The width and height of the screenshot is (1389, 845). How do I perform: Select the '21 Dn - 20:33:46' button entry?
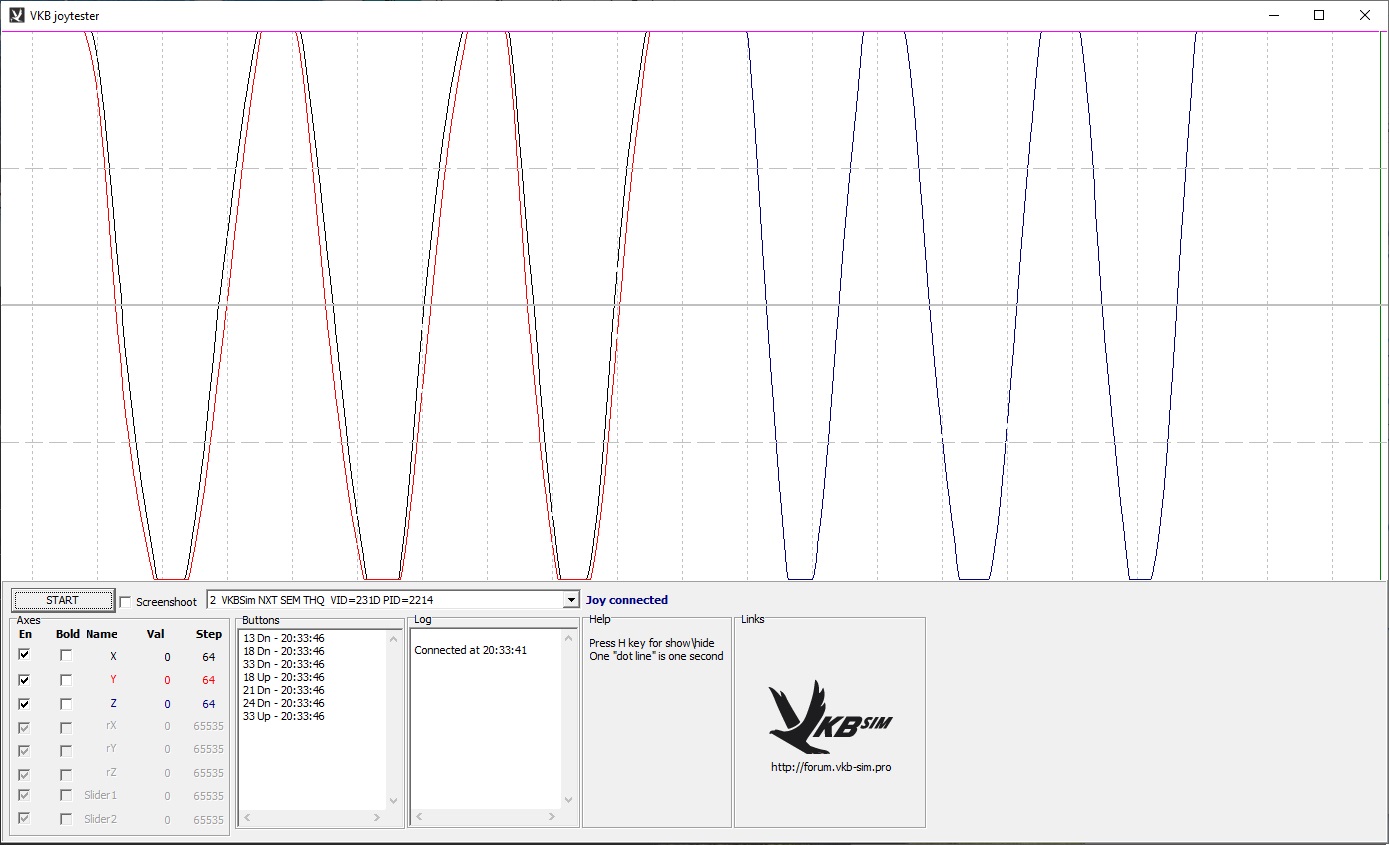(x=284, y=690)
